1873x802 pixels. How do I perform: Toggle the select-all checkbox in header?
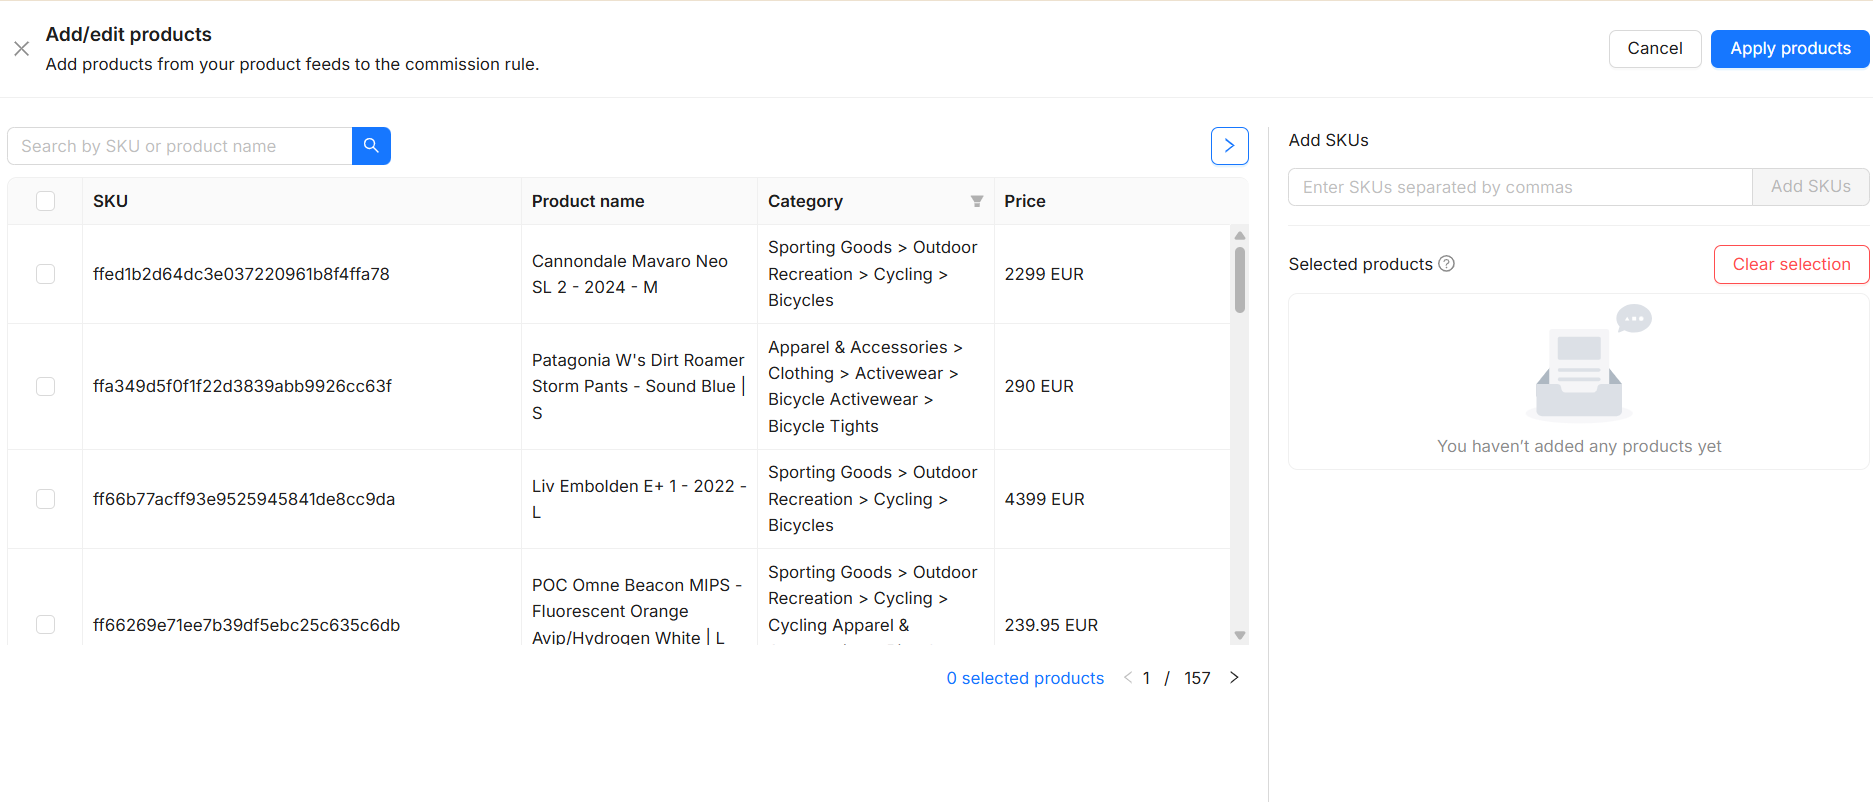point(45,201)
